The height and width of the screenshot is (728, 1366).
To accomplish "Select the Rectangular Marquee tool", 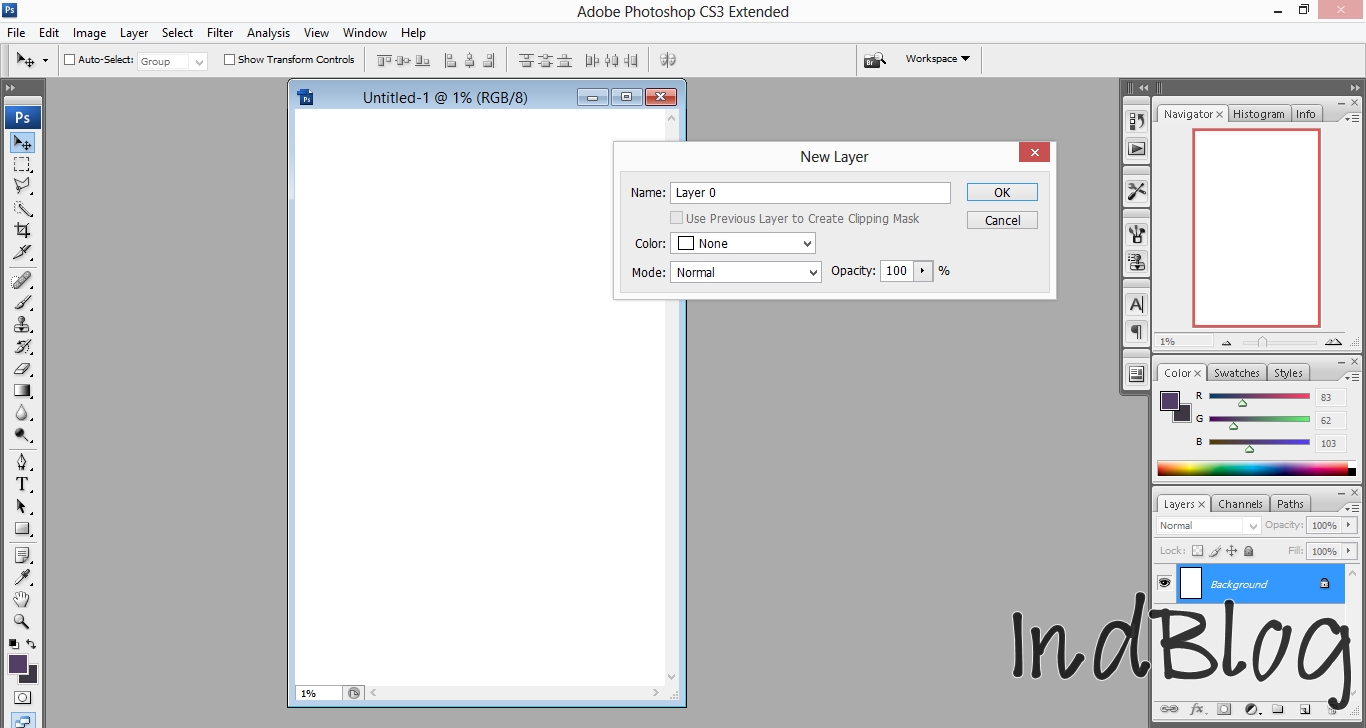I will [22, 165].
